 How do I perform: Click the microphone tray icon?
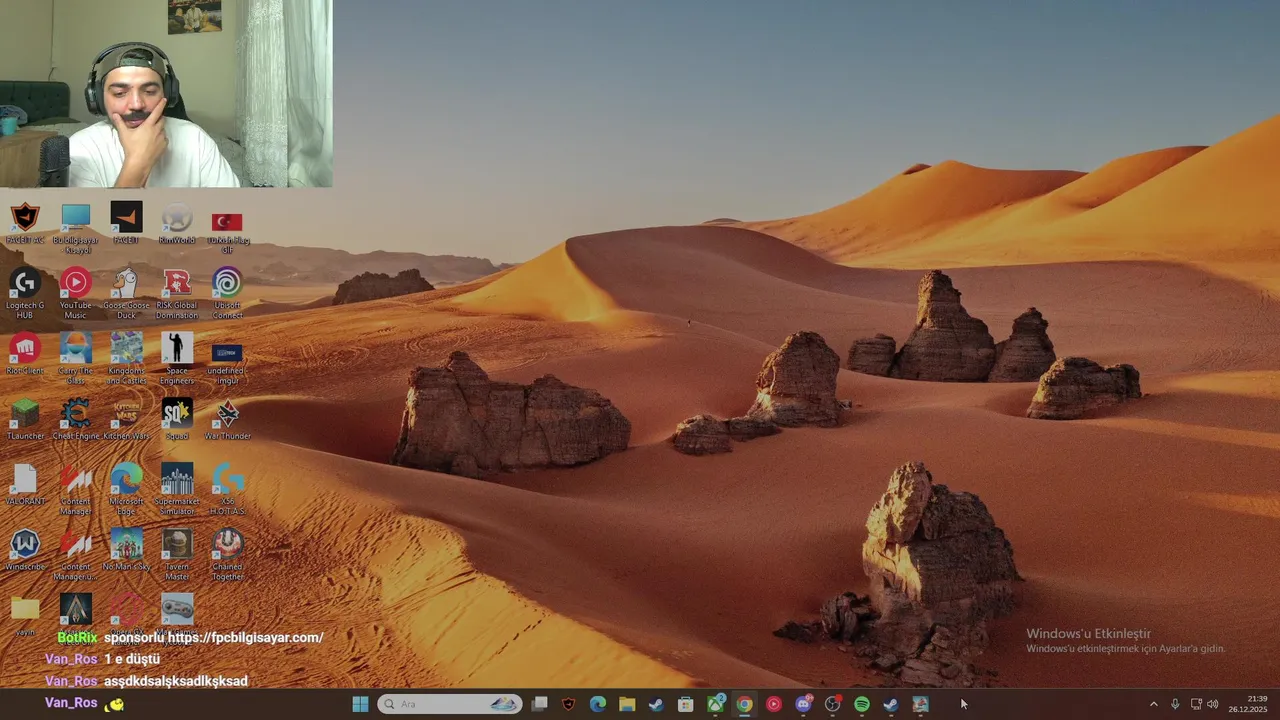pos(1175,704)
